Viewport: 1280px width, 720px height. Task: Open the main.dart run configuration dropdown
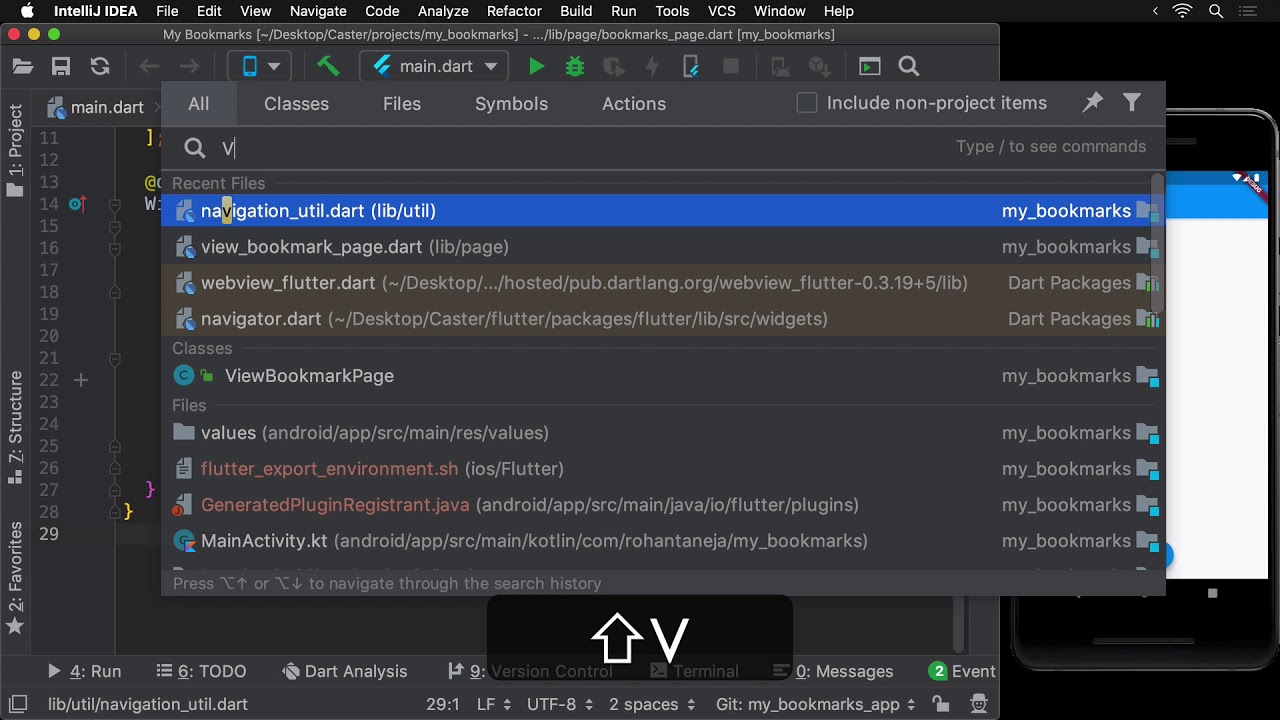[x=435, y=67]
